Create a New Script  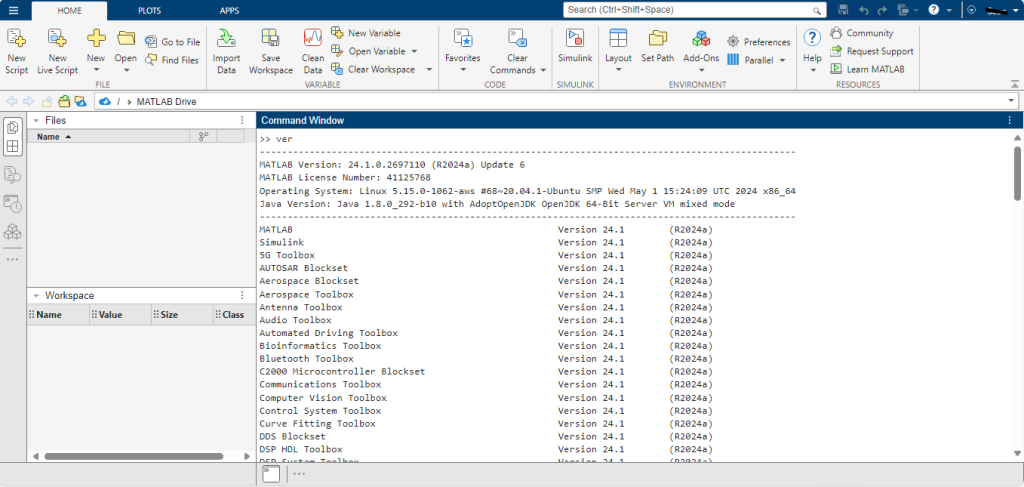click(16, 52)
